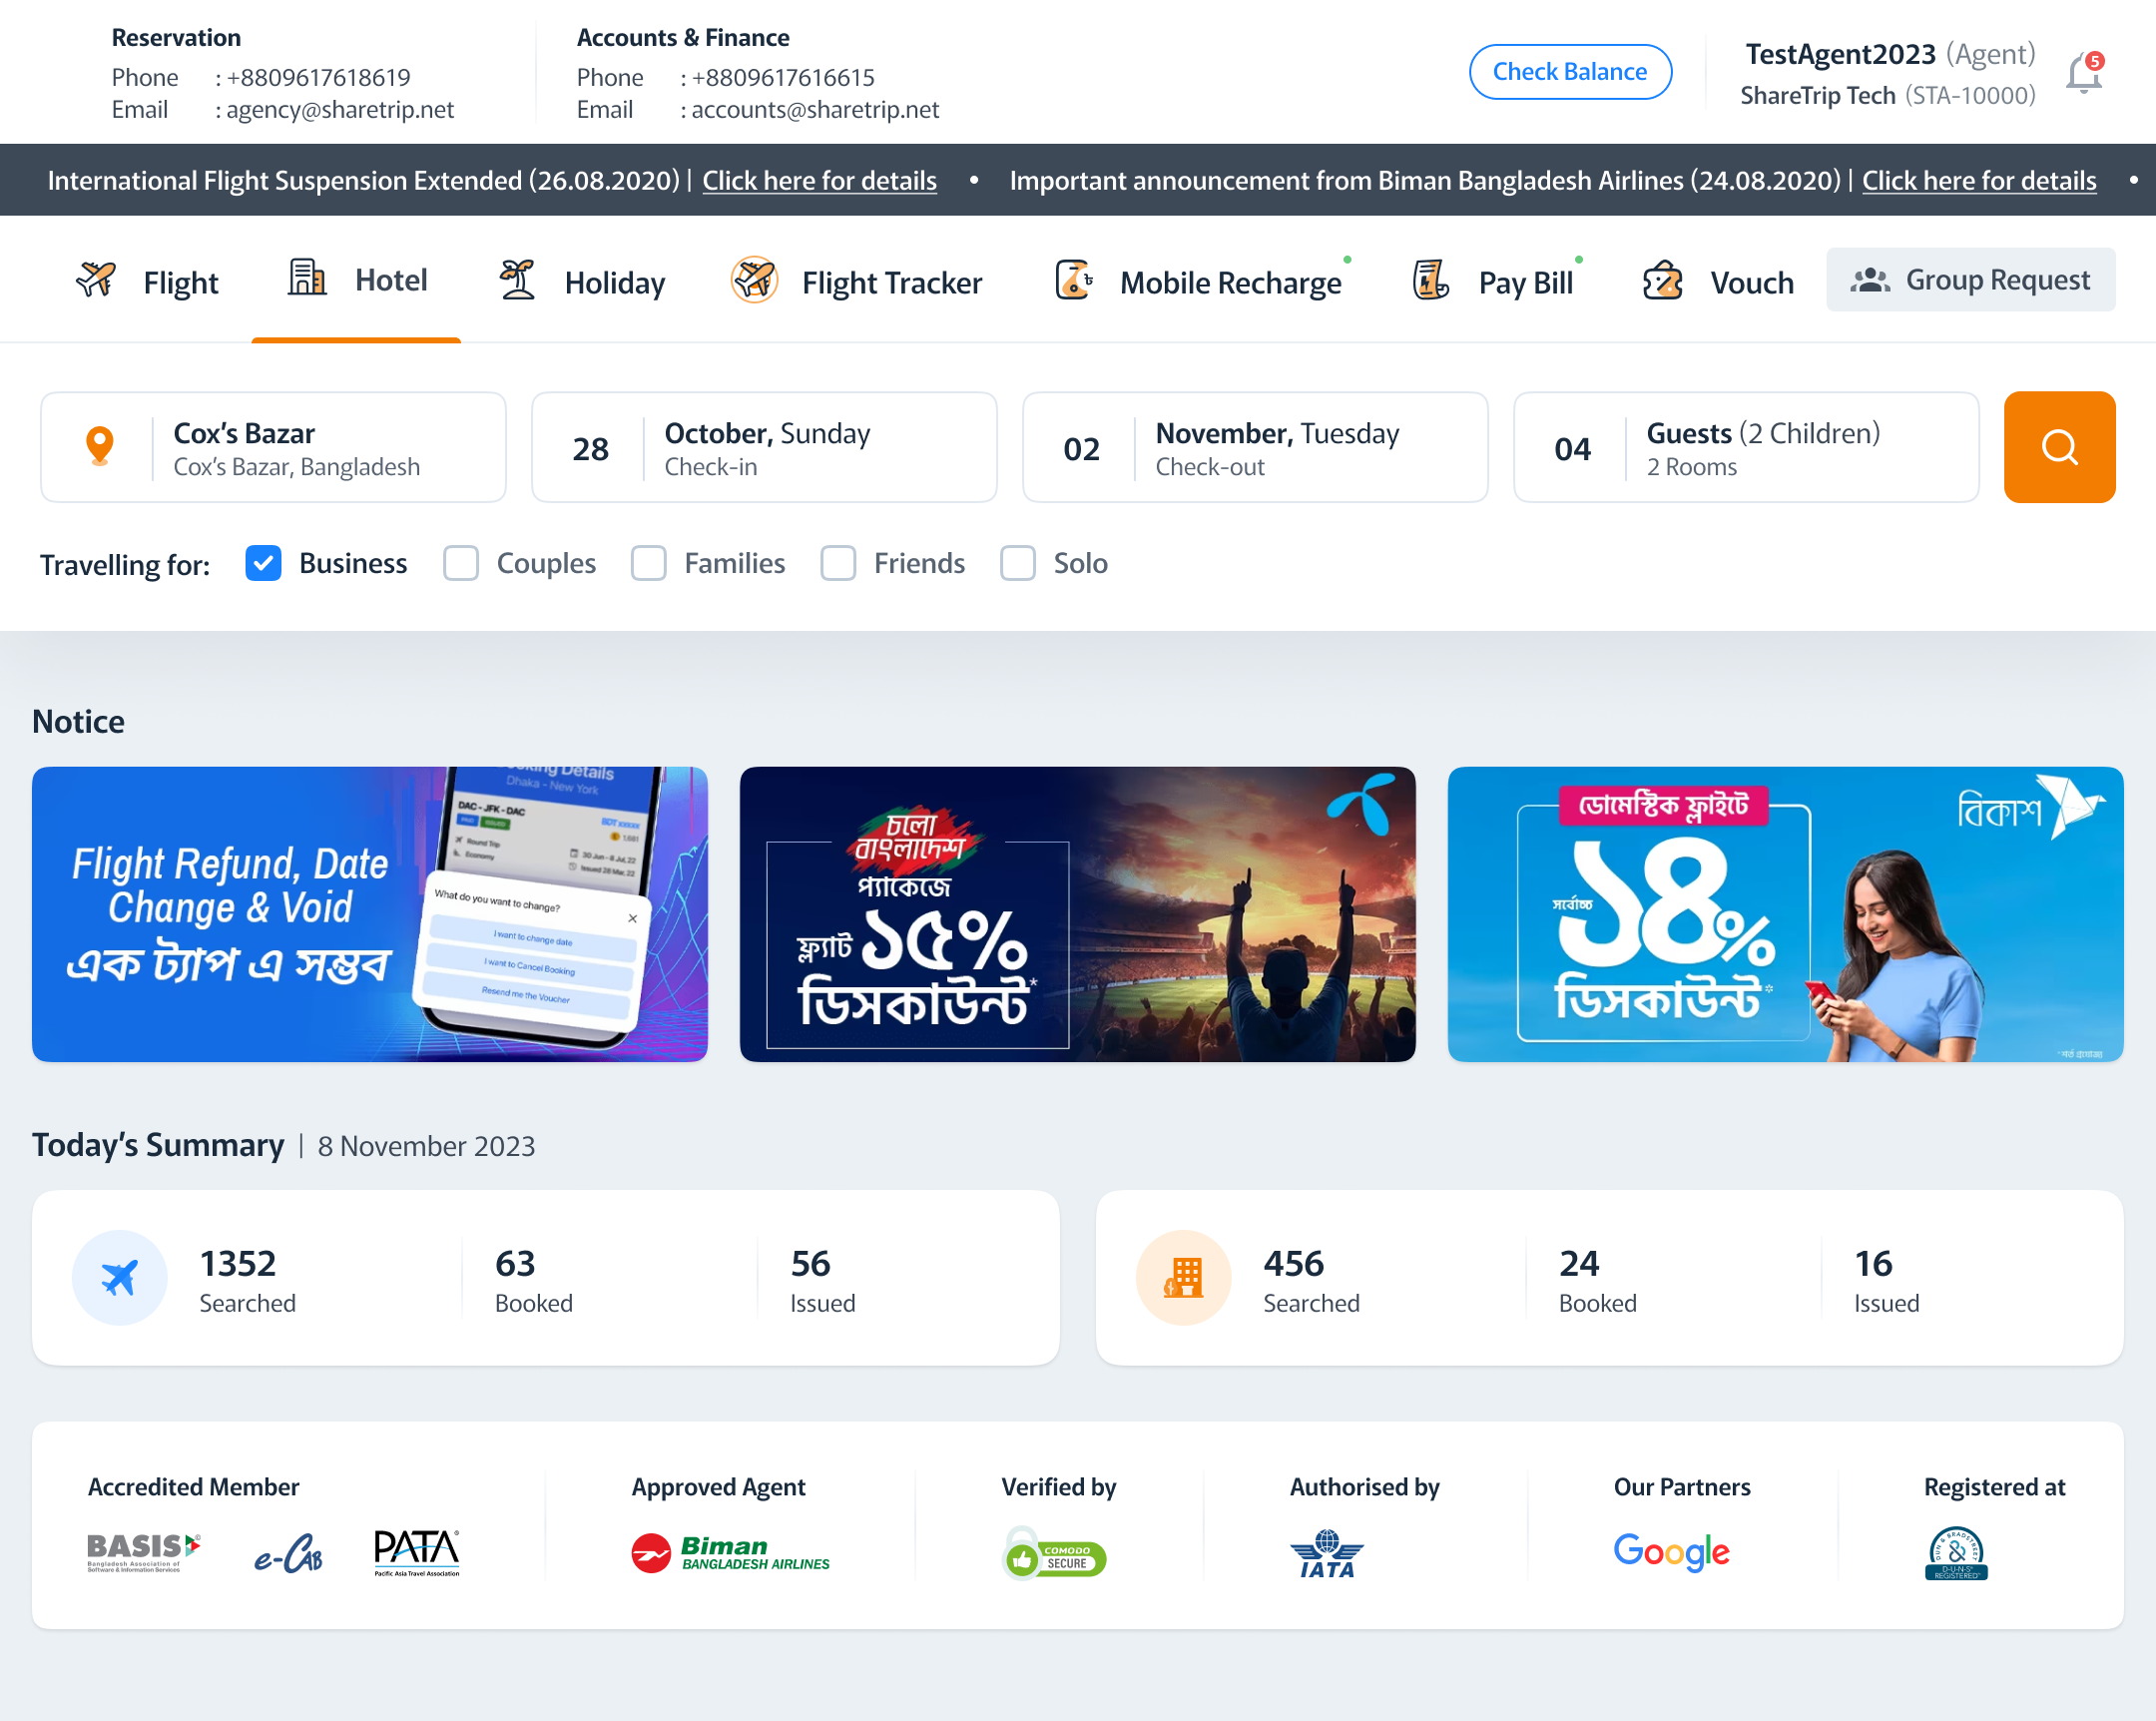Click the 56 Issued flights stat

(822, 1279)
